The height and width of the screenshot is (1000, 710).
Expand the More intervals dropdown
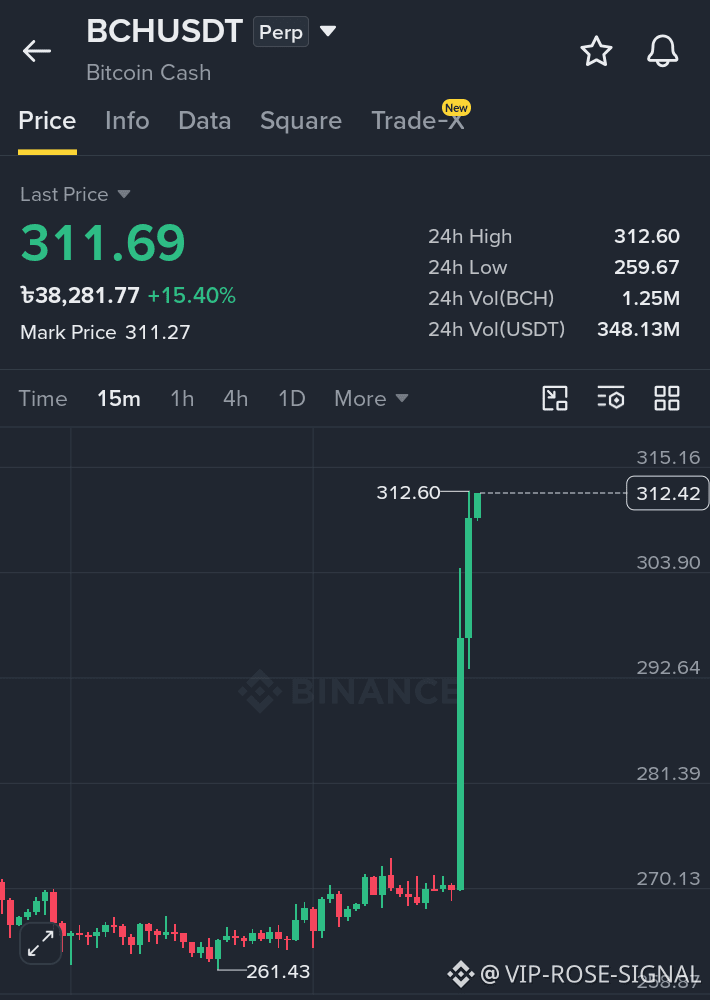coord(371,399)
